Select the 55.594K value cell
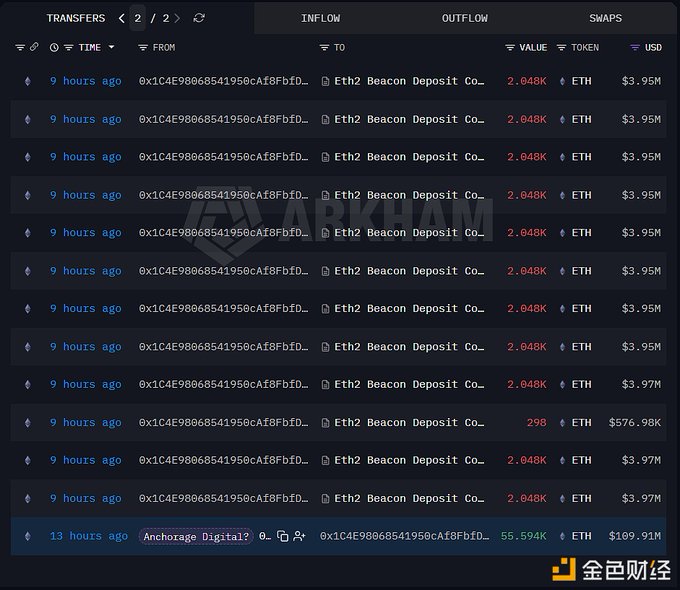Screen dimensions: 680x590 [523, 536]
